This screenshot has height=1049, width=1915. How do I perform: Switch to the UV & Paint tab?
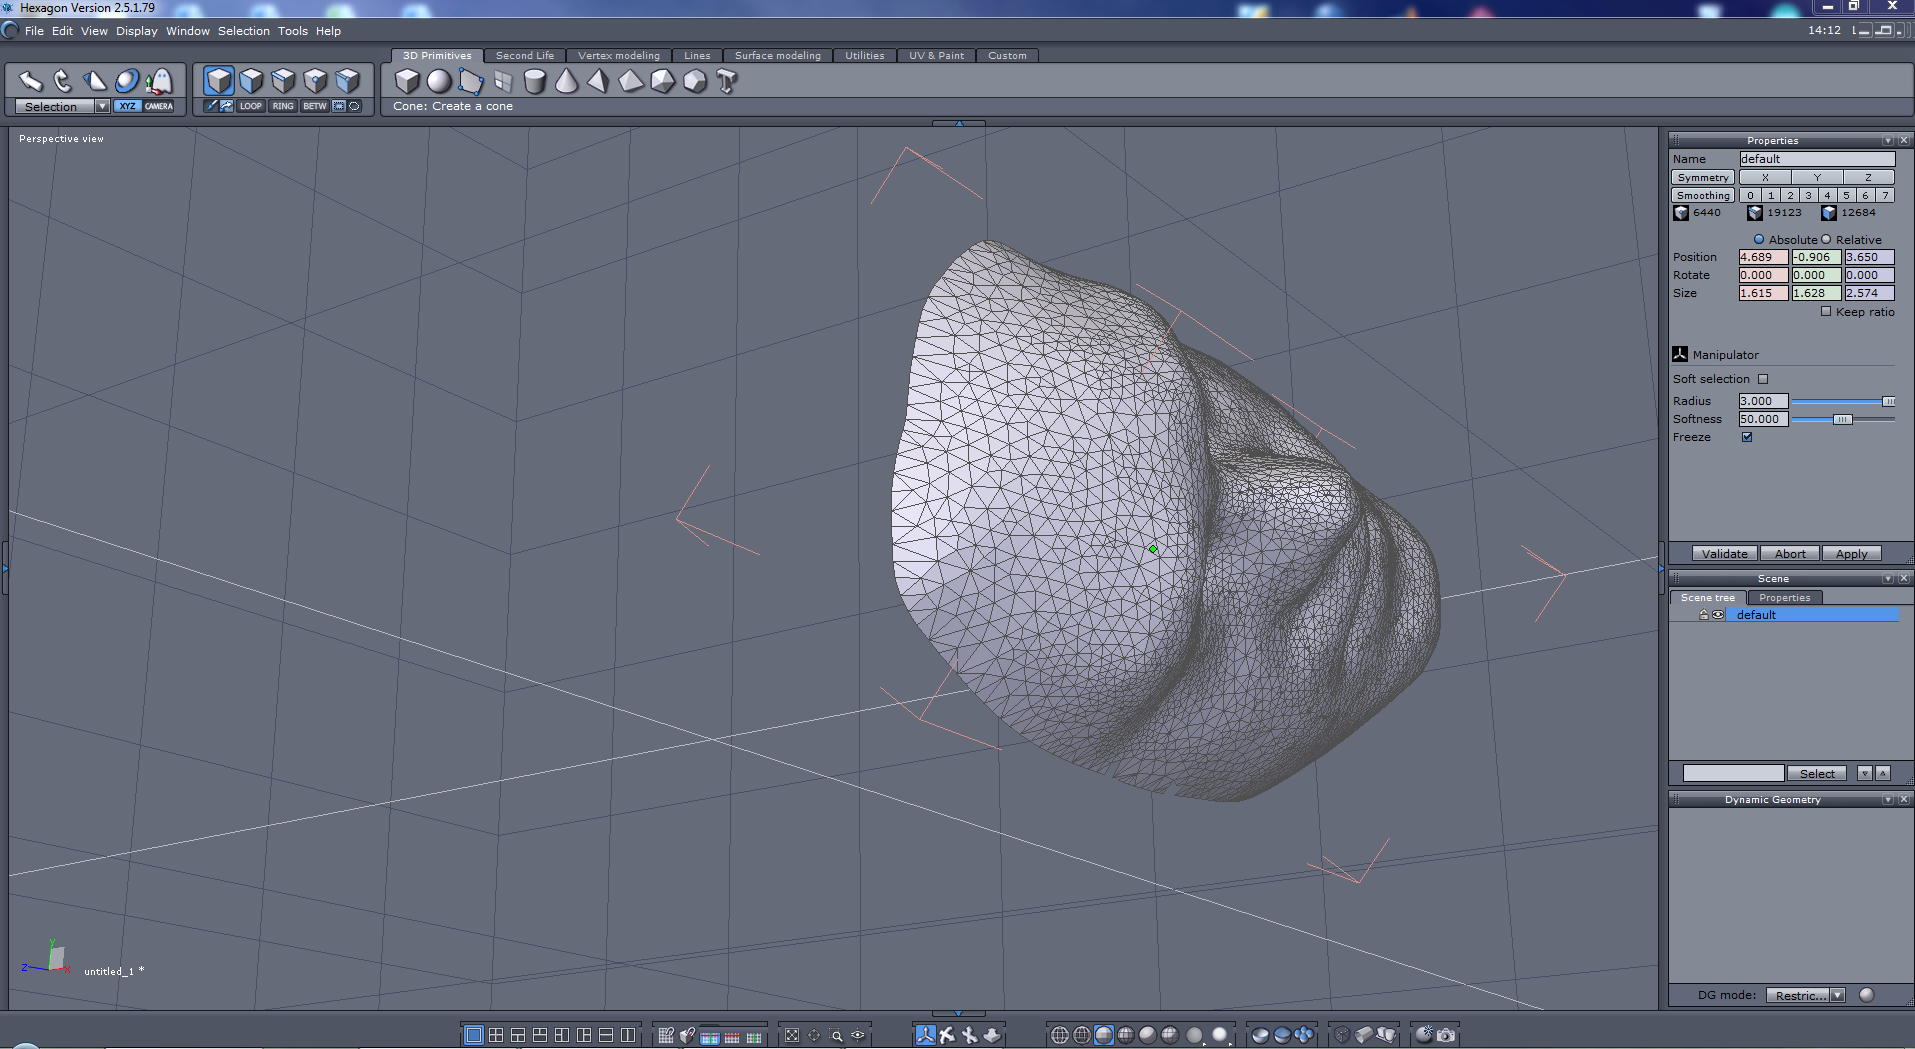pyautogui.click(x=937, y=56)
